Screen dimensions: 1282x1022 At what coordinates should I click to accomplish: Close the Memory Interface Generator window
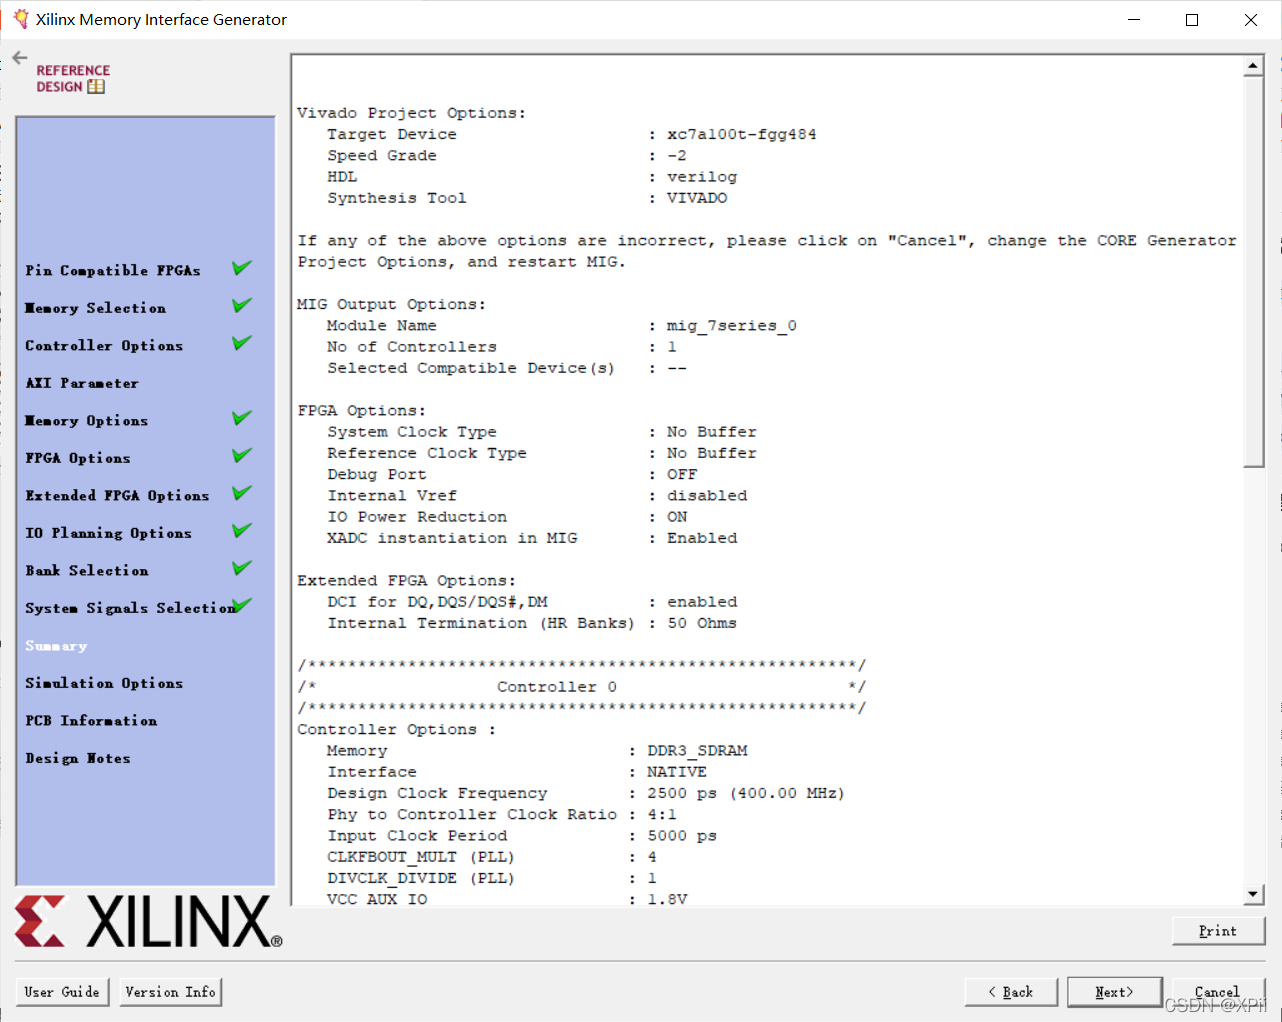(x=1251, y=20)
